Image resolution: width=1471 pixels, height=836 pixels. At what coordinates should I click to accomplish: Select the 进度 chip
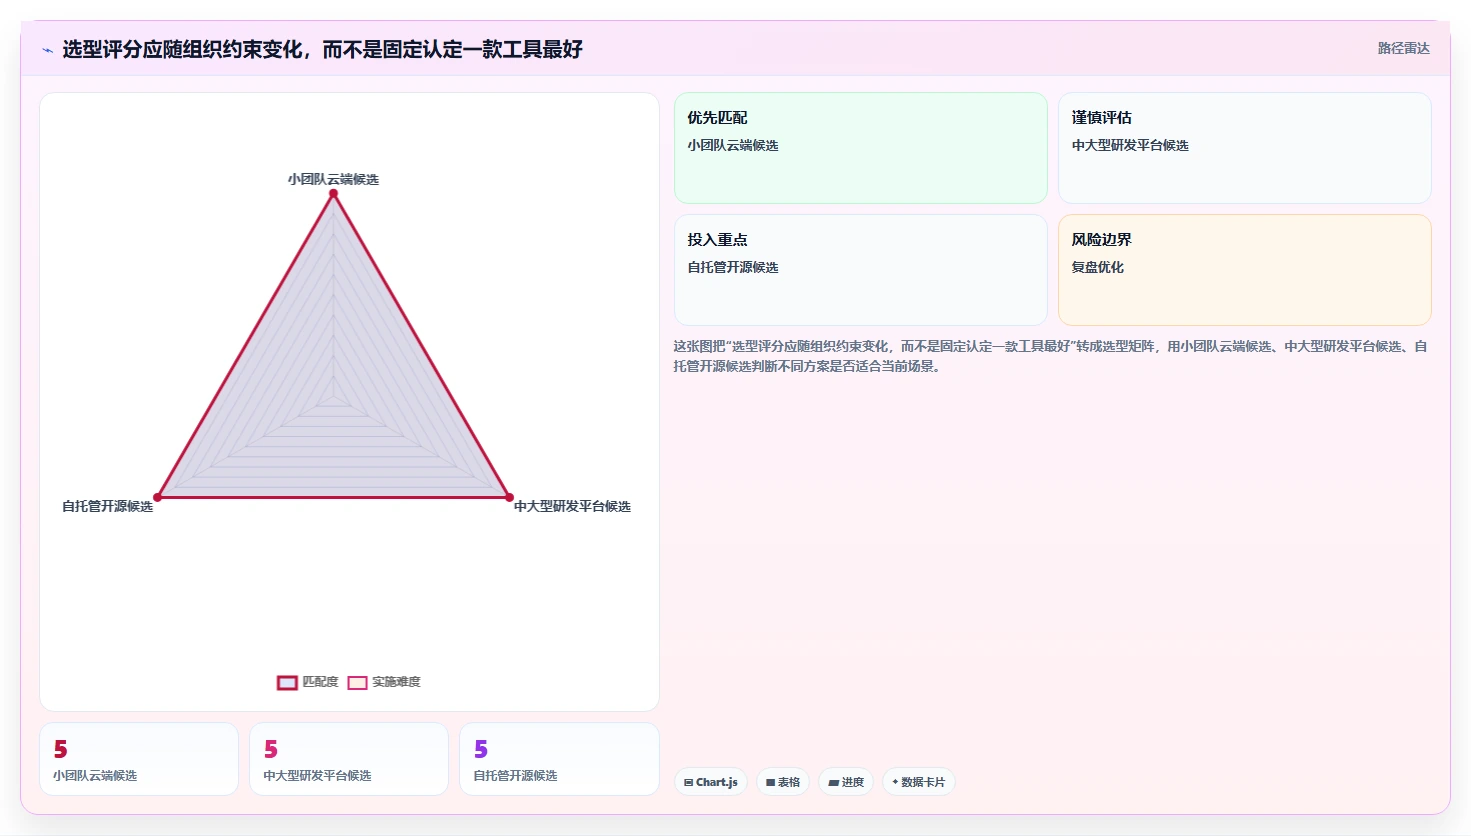(x=846, y=782)
